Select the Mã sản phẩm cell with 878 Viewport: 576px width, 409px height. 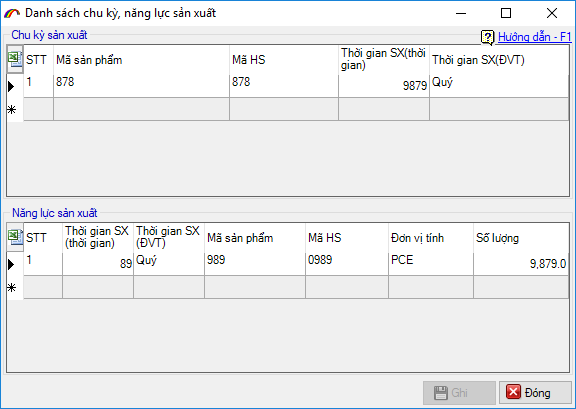(141, 86)
